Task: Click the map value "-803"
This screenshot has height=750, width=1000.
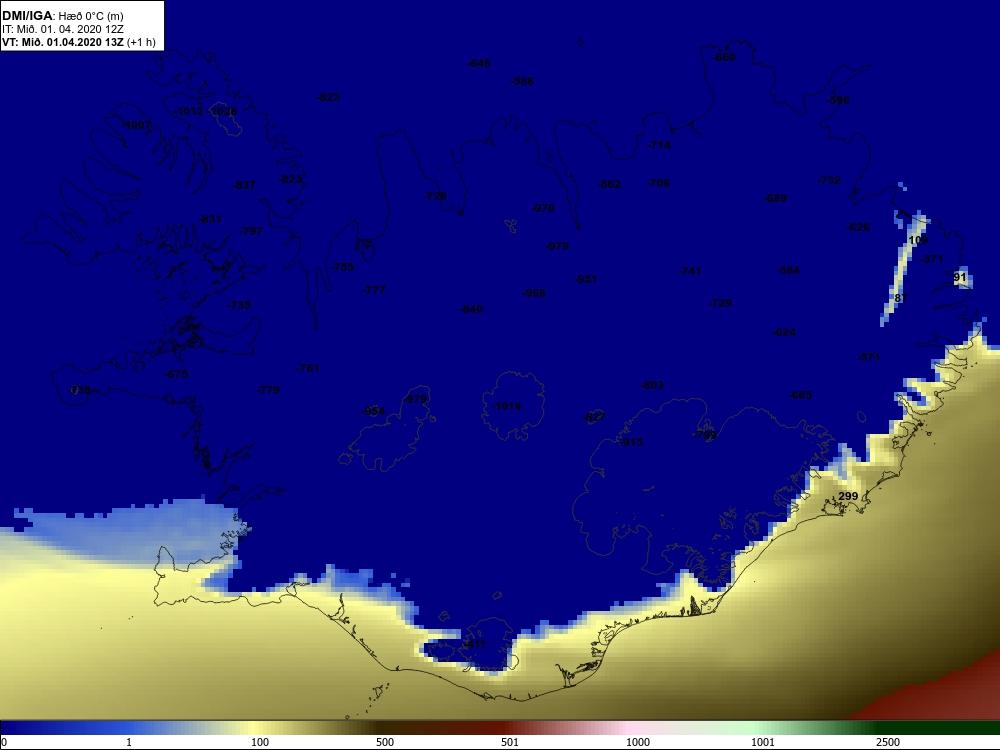Action: tap(652, 385)
